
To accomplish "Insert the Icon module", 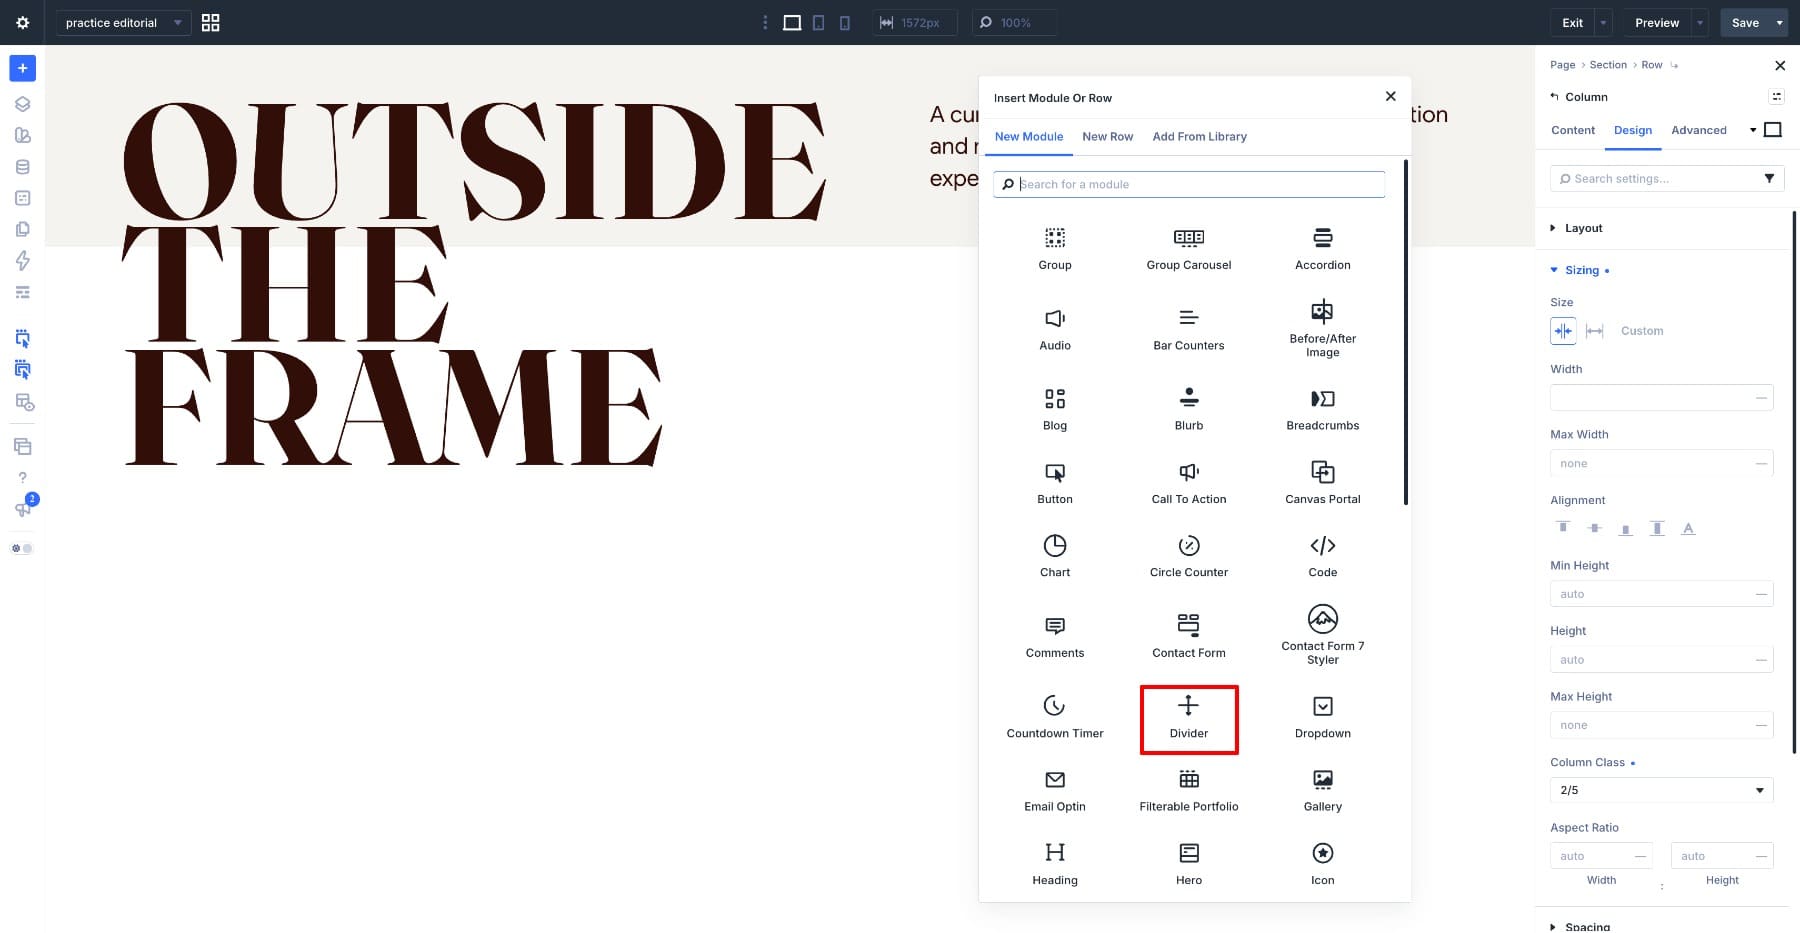I will pyautogui.click(x=1322, y=864).
